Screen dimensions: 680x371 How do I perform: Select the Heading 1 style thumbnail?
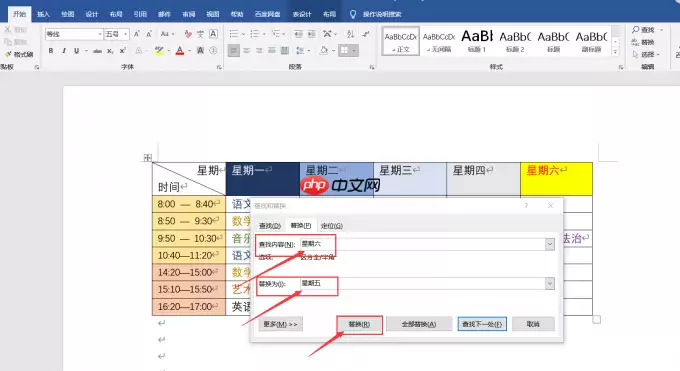[477, 41]
